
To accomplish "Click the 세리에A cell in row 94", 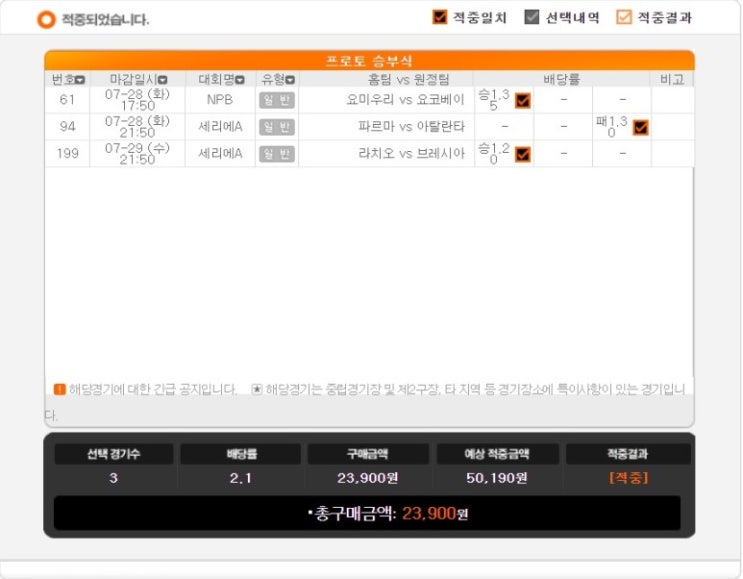I will click(220, 127).
